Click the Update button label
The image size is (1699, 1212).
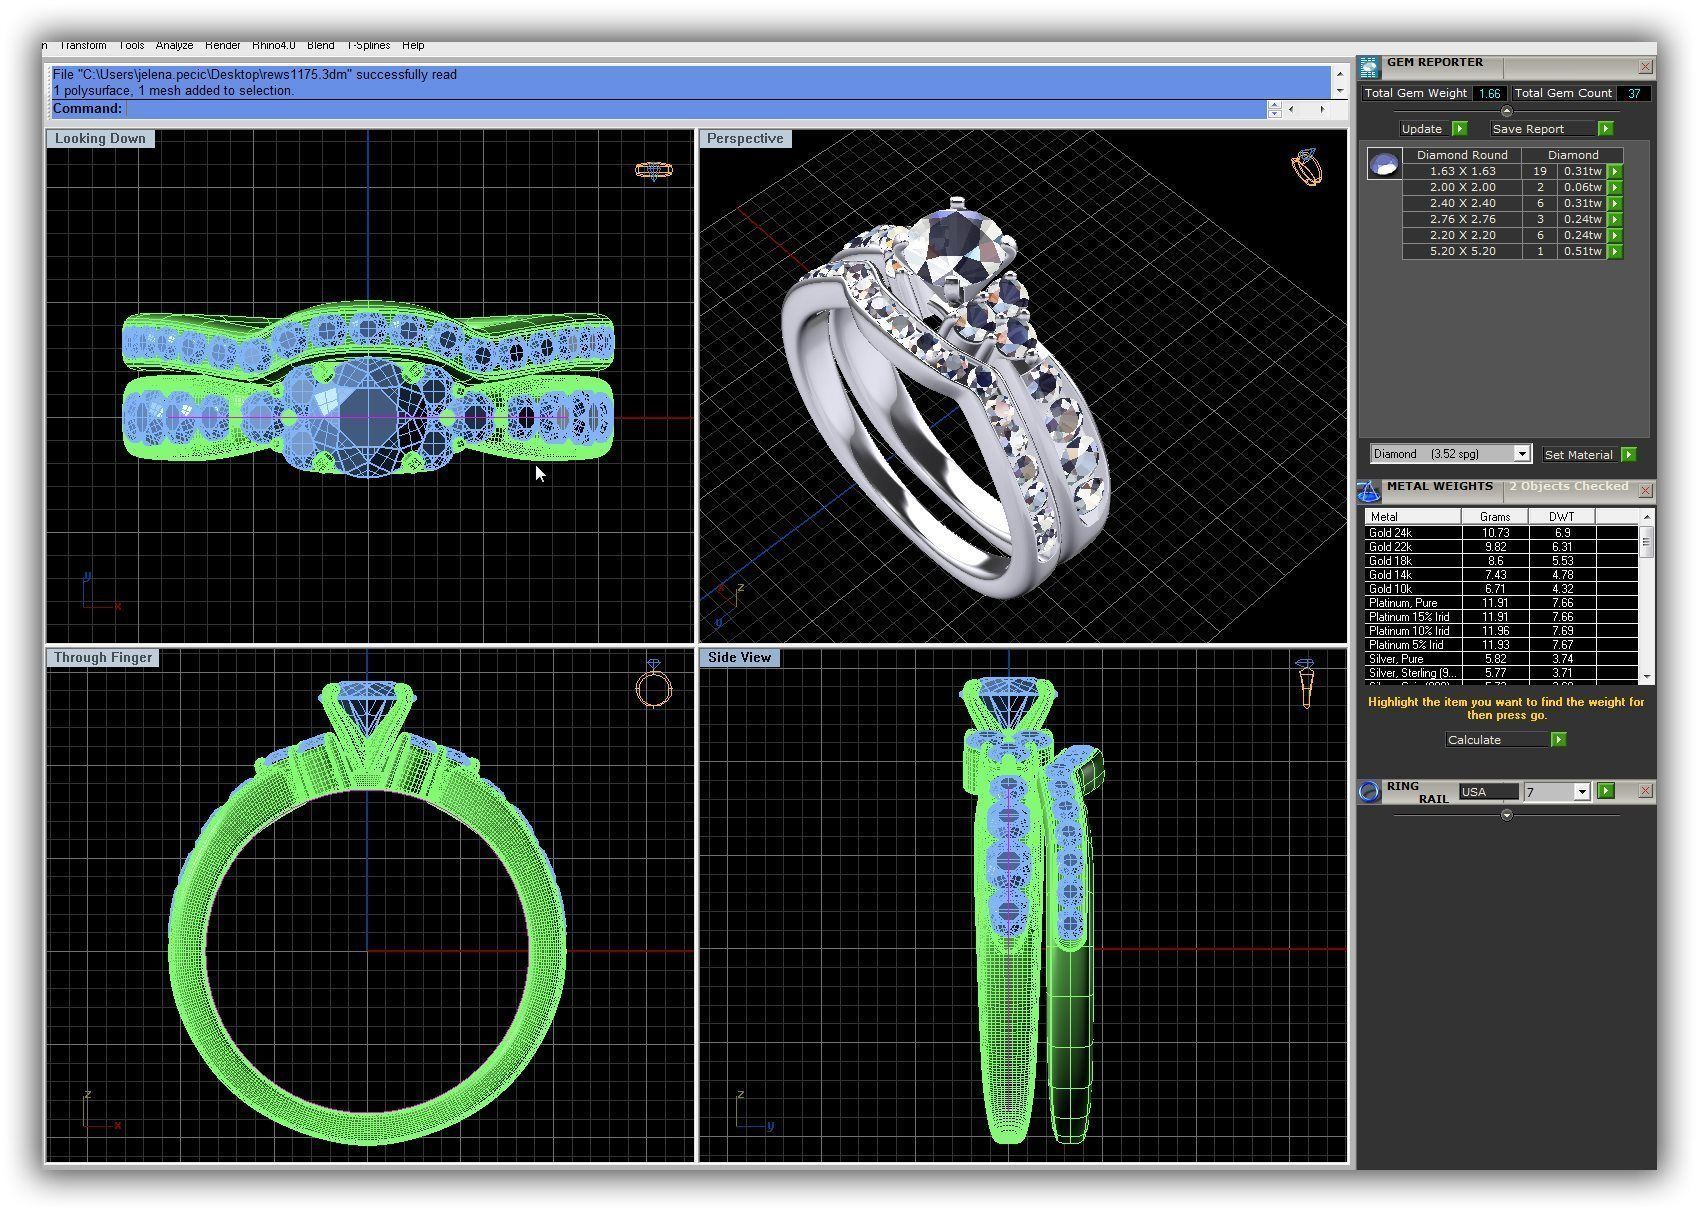[1422, 129]
